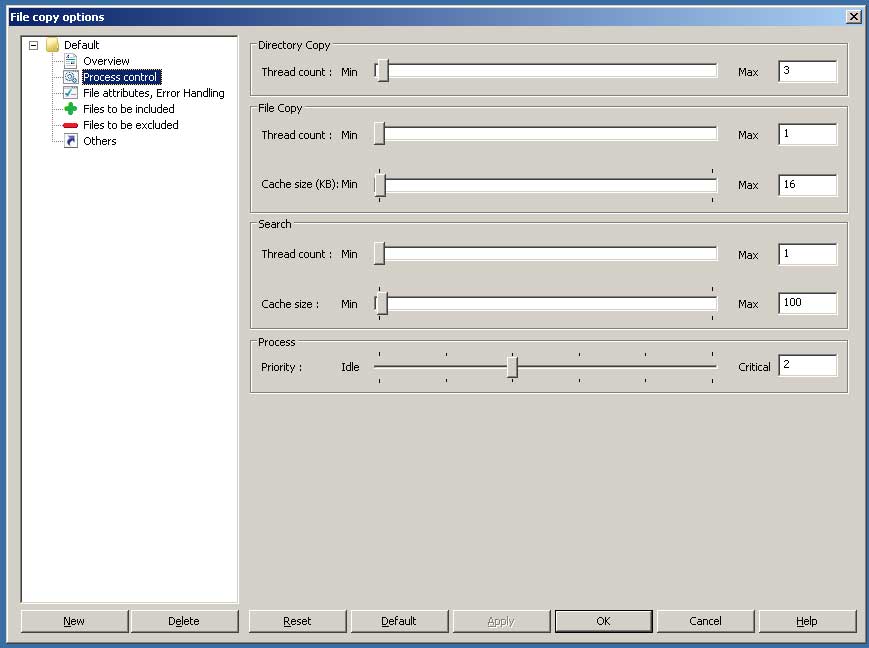Click the red minus Files excluded icon
This screenshot has width=869, height=648.
(70, 125)
